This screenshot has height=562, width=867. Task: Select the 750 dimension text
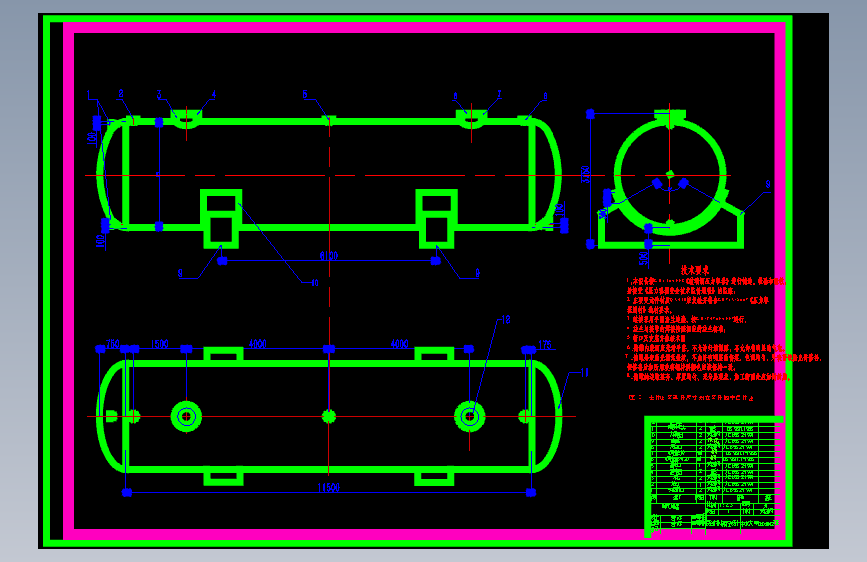tap(113, 344)
